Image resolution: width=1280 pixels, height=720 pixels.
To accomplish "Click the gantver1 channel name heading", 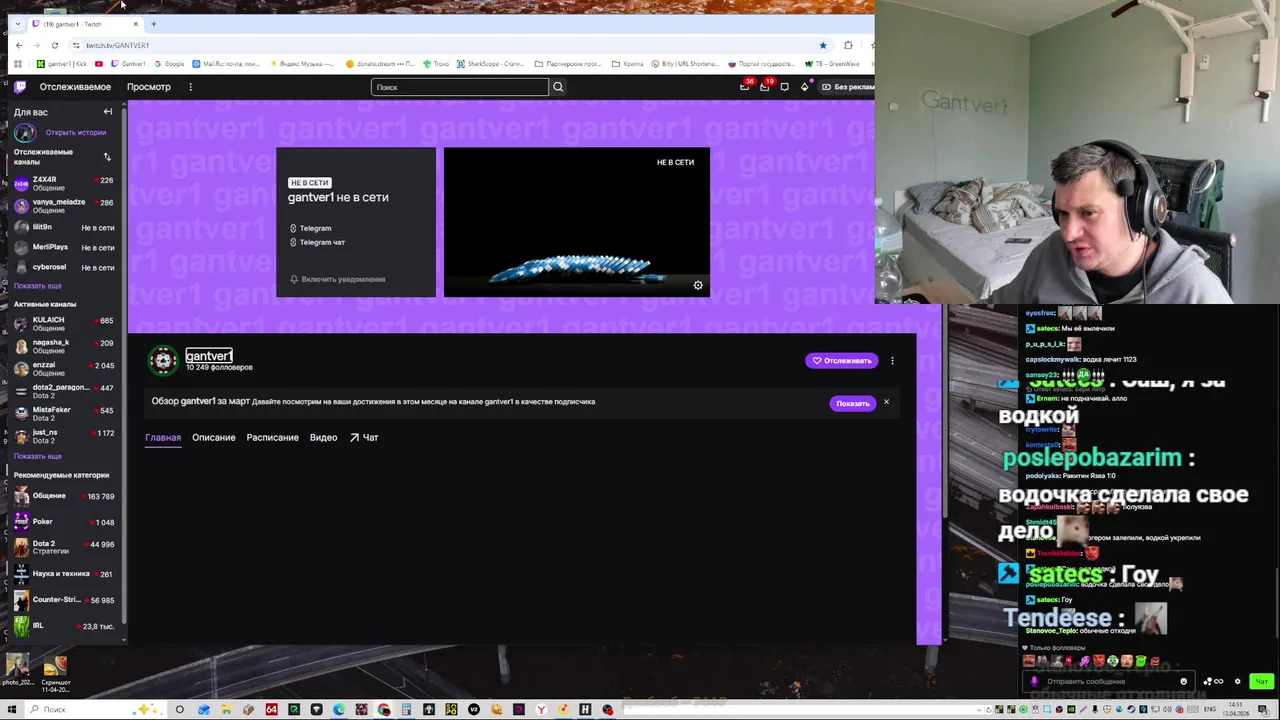I will 209,356.
